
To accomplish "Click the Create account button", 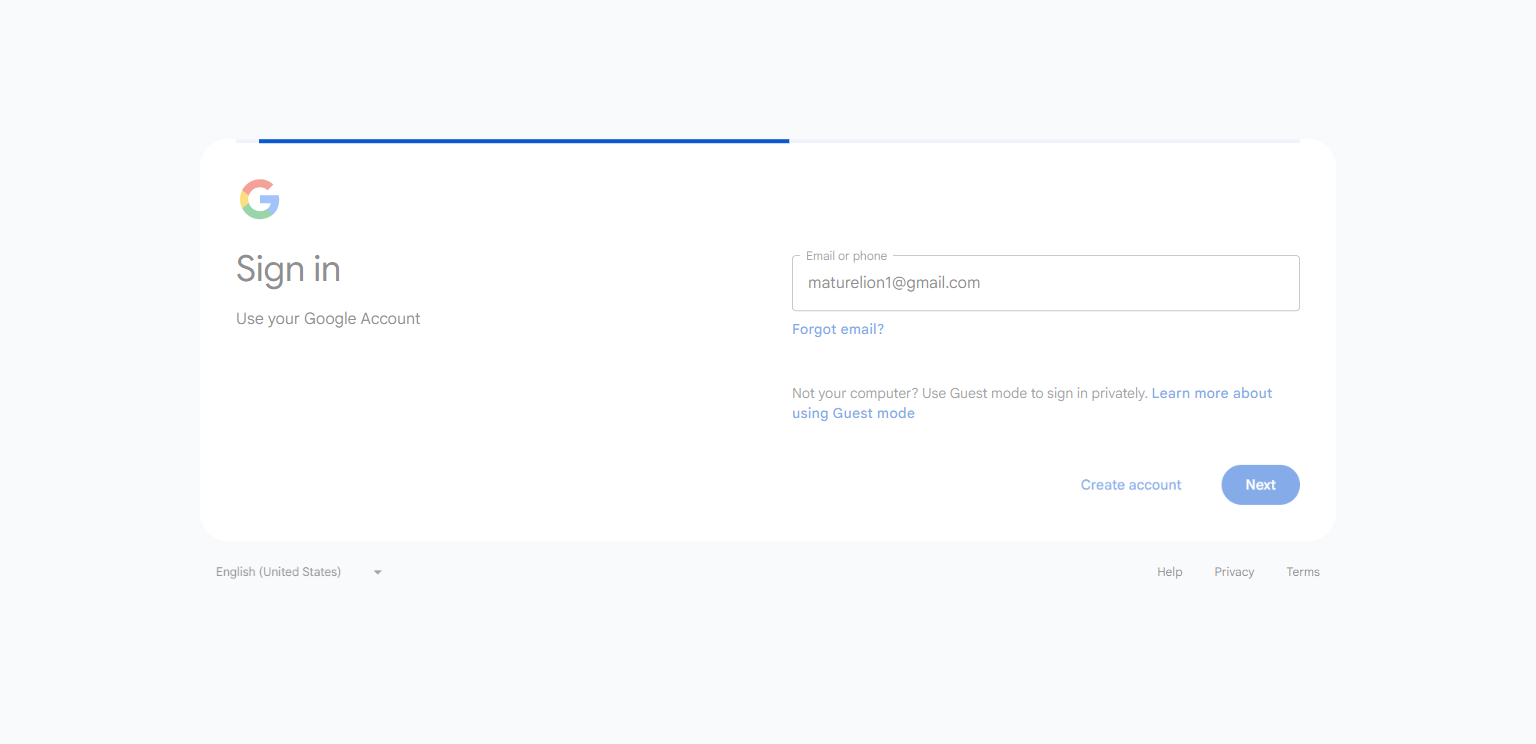I will click(1131, 485).
